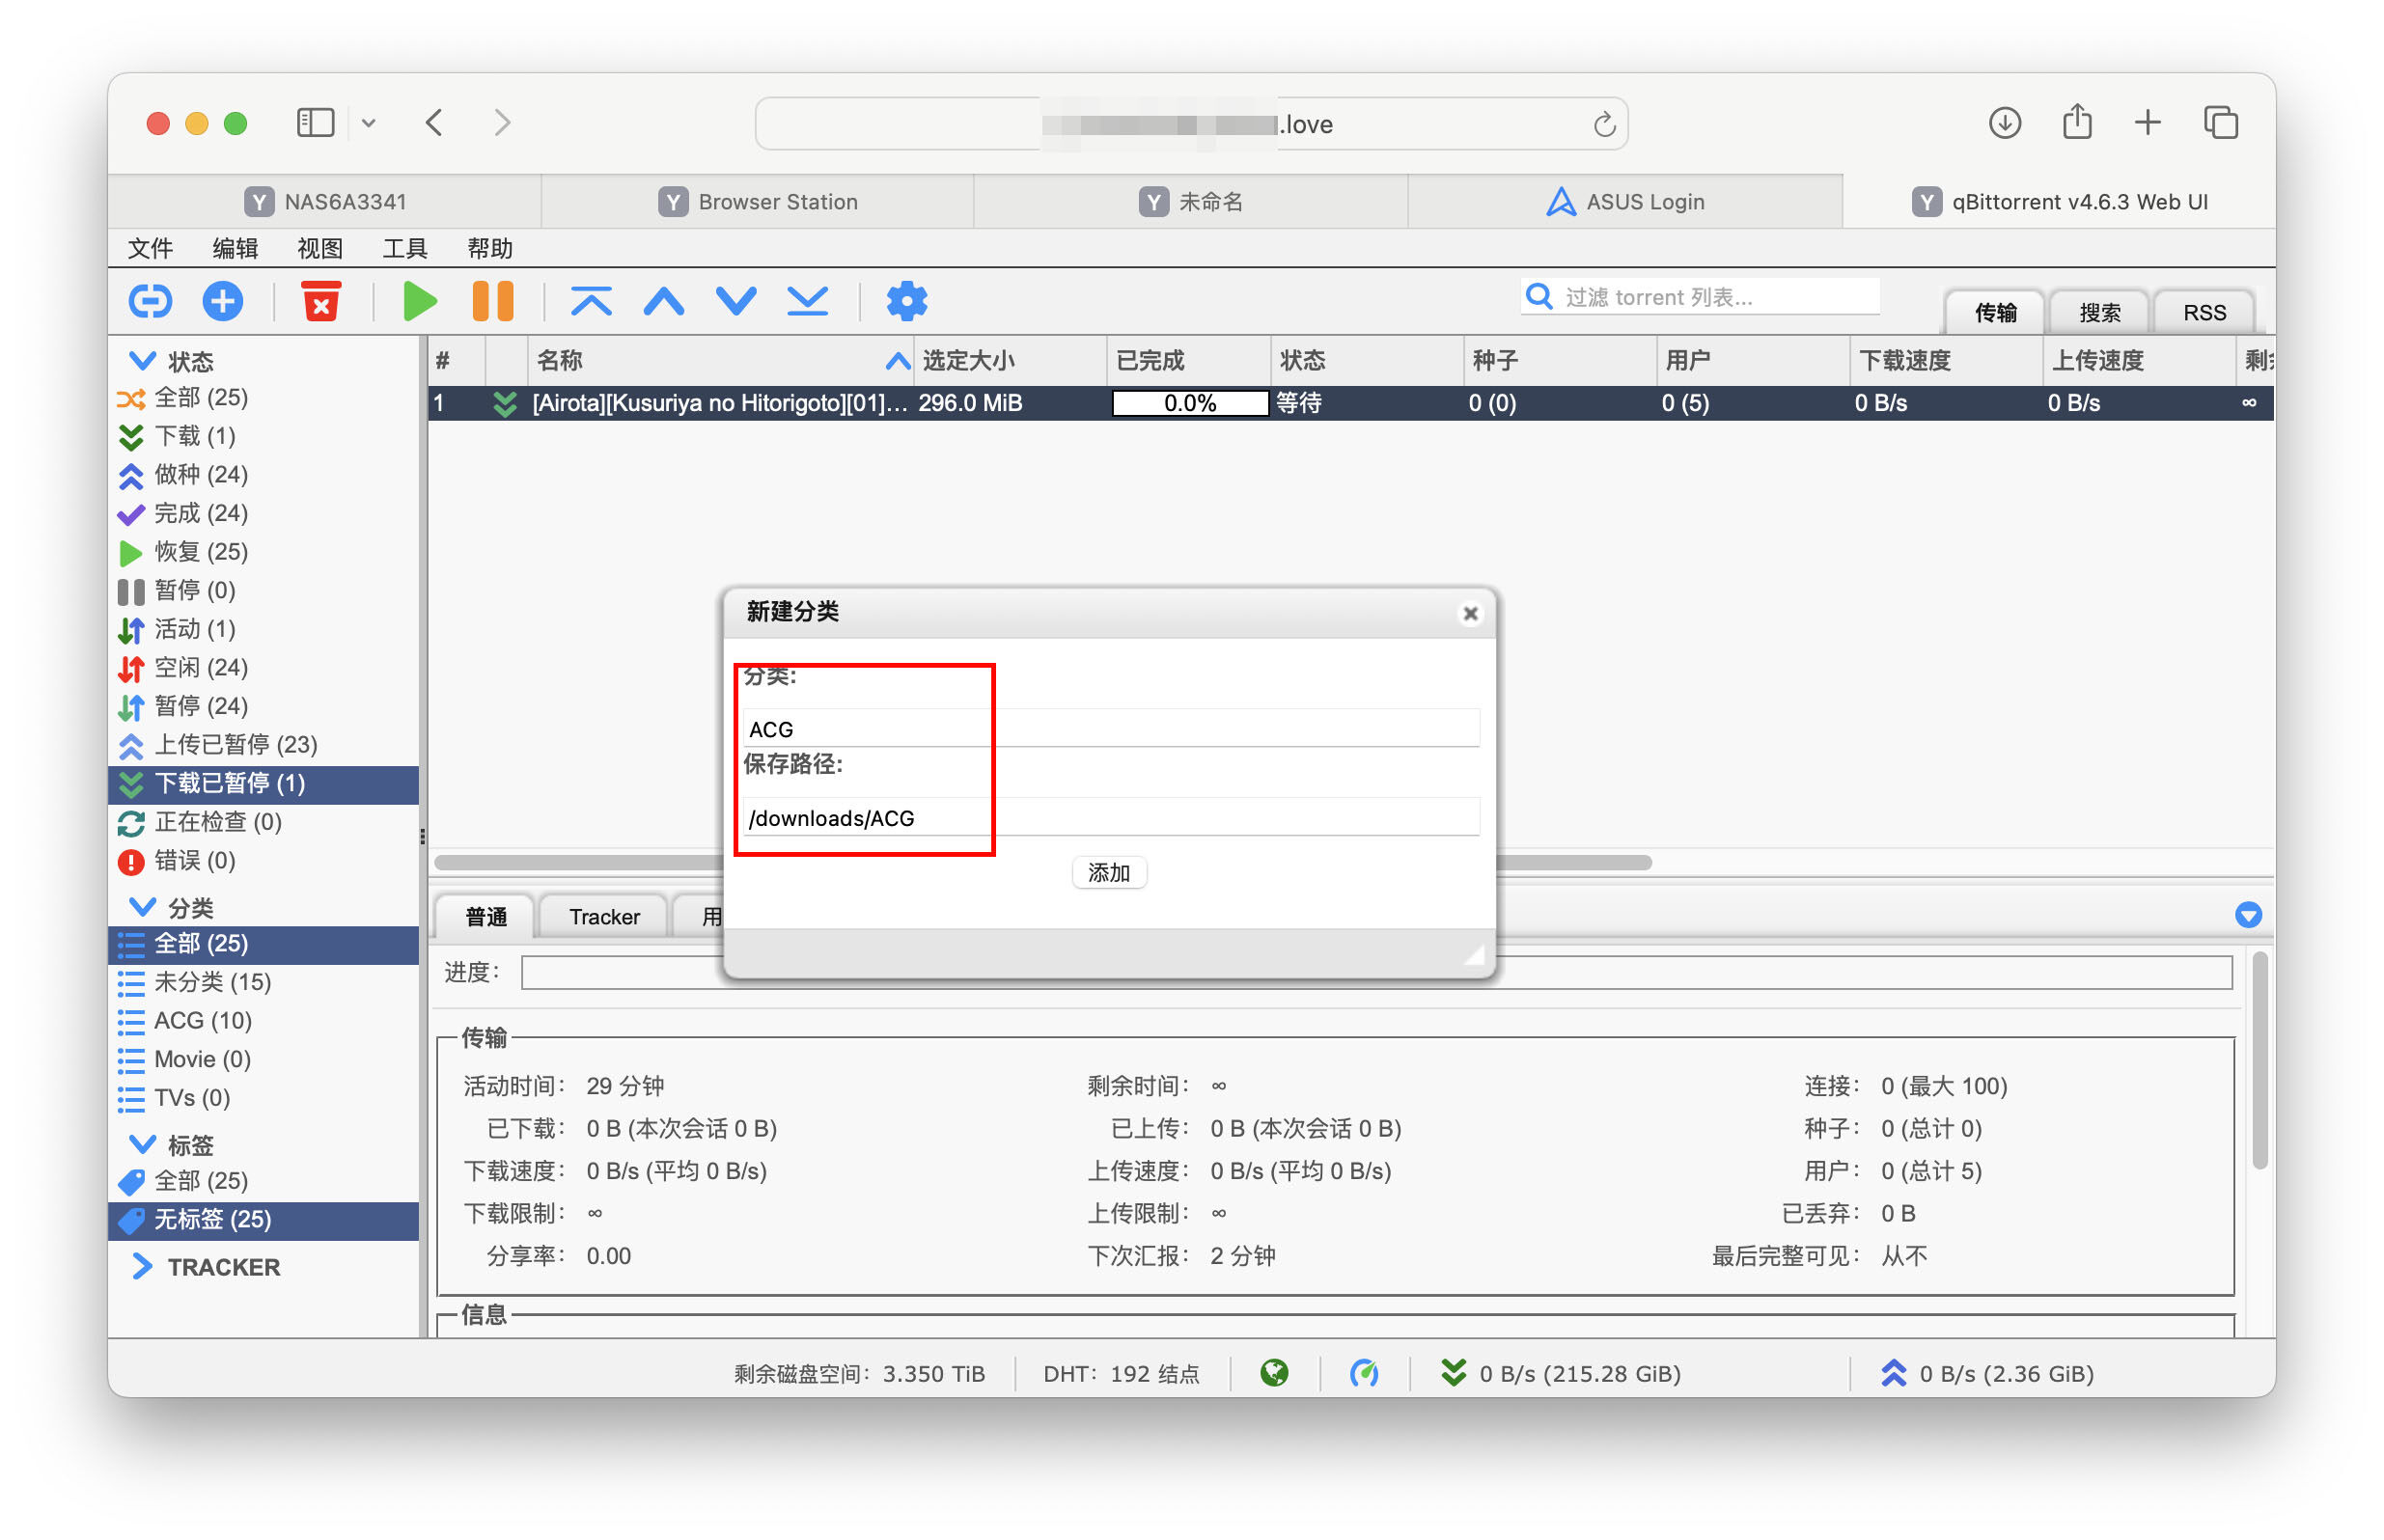The height and width of the screenshot is (1540, 2384).
Task: Show Safari tab overview icon
Action: tap(2220, 123)
